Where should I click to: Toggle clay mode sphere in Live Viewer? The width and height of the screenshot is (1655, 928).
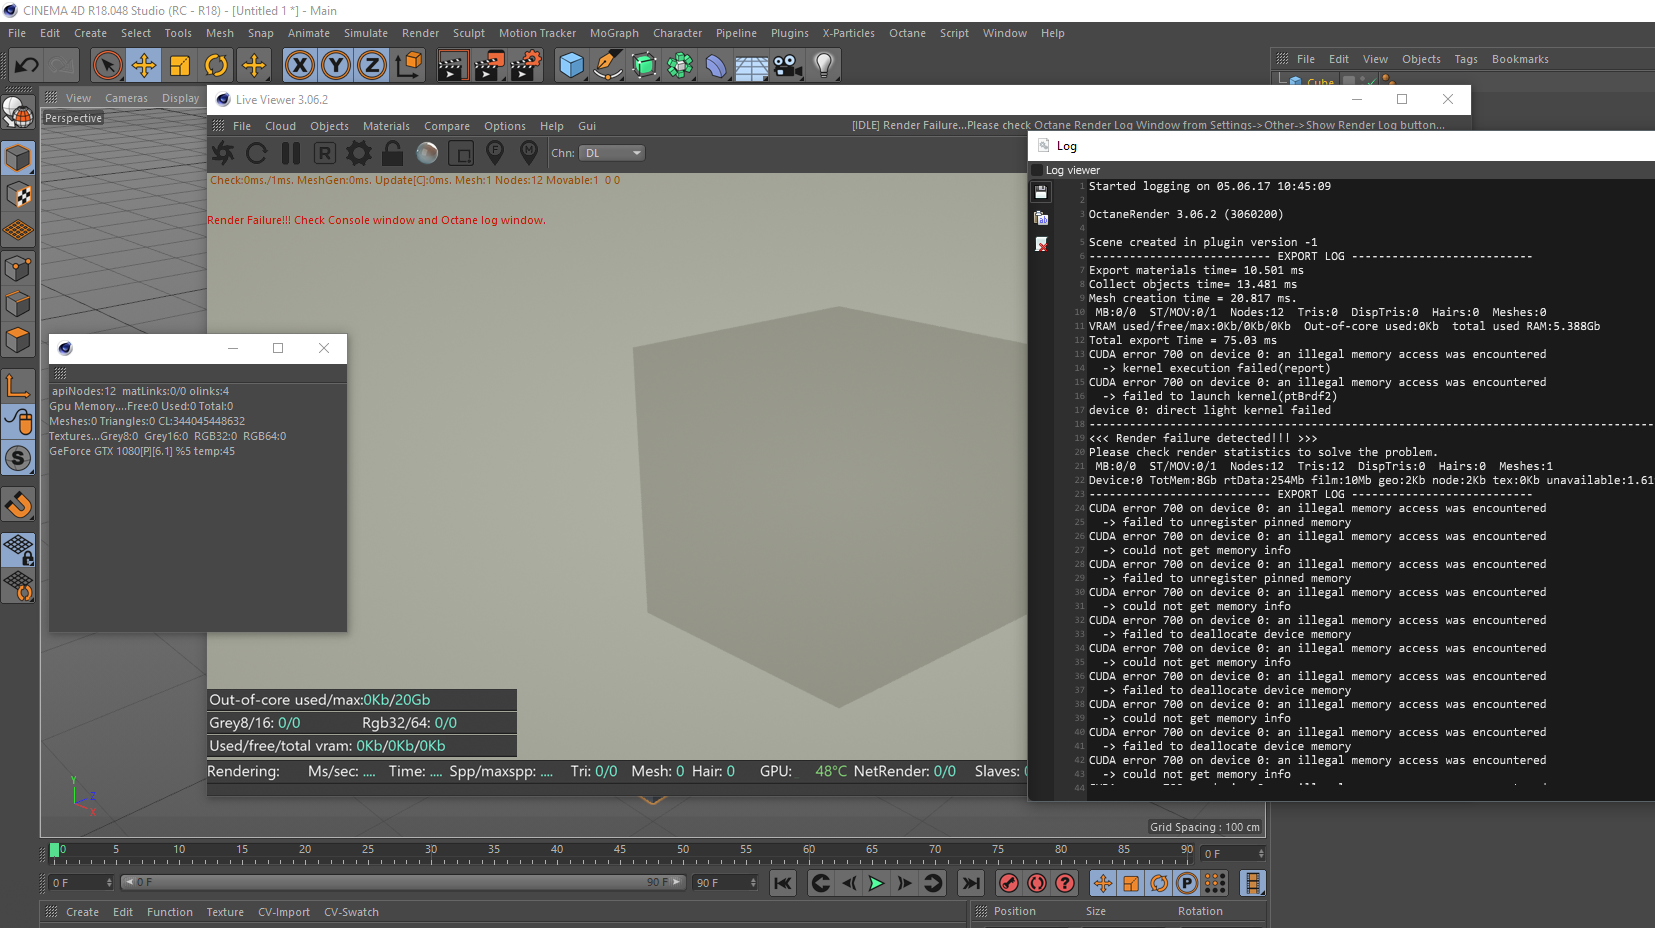[427, 153]
